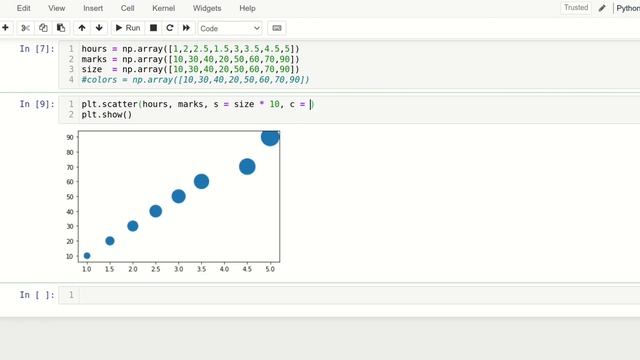This screenshot has width=640, height=360.
Task: Click the commented #colors line
Action: point(195,80)
